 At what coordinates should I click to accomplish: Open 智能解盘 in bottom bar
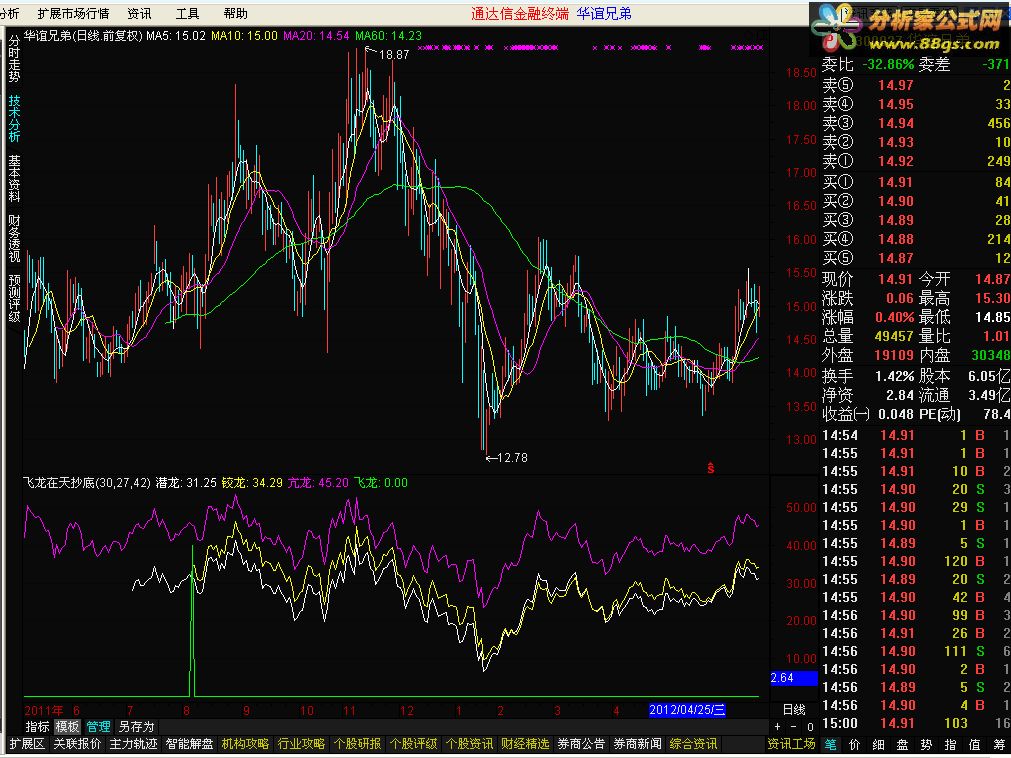click(189, 744)
